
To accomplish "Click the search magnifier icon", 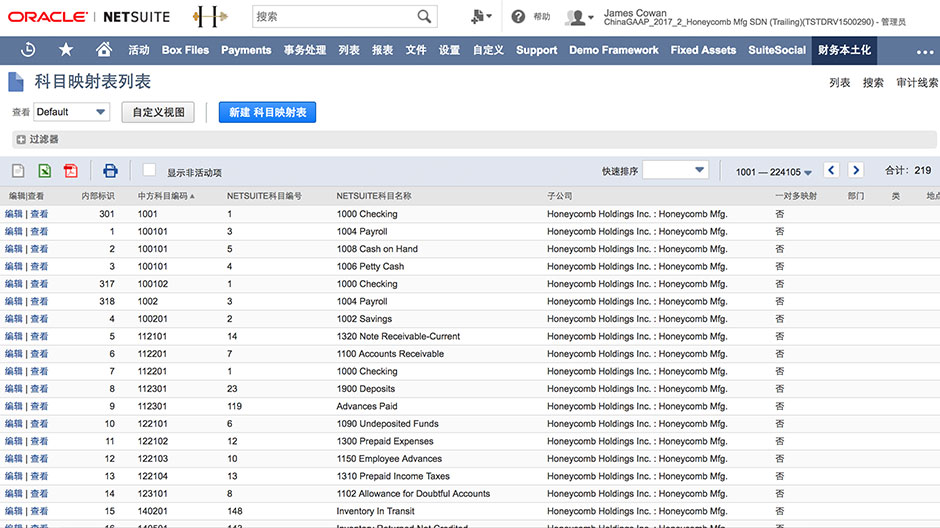I will point(424,17).
